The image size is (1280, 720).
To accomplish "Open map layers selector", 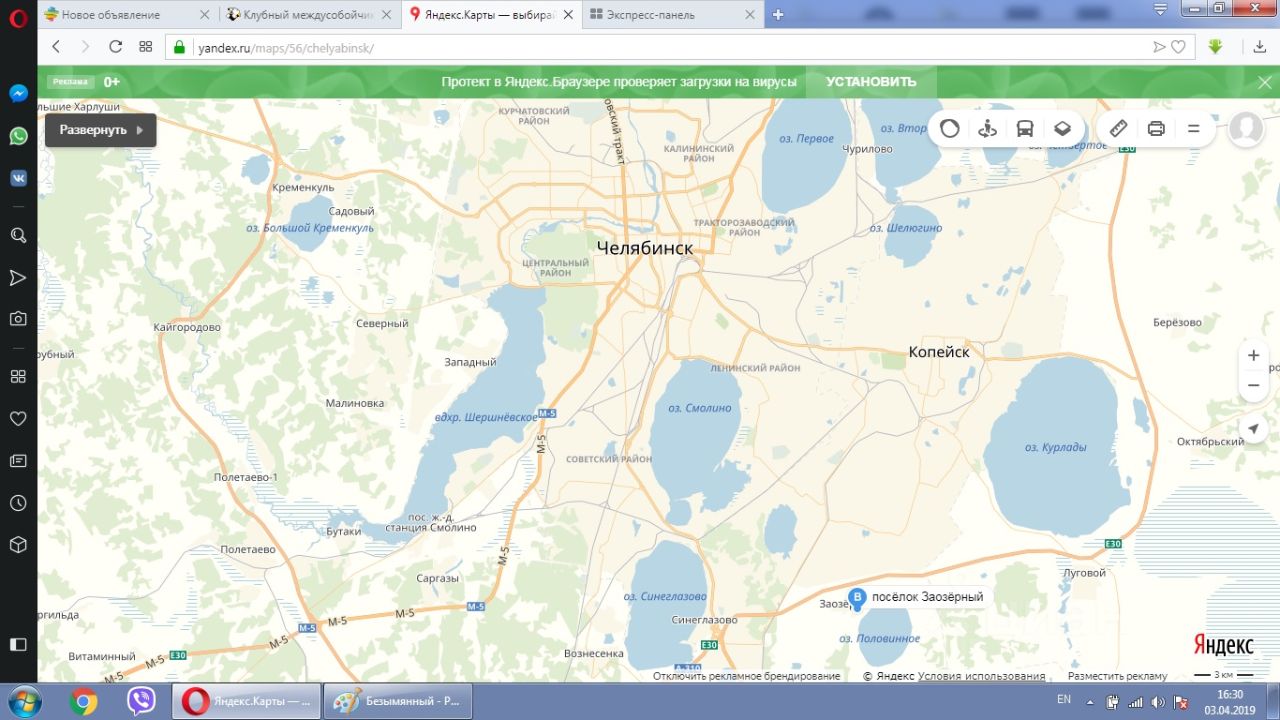I will coord(1063,128).
